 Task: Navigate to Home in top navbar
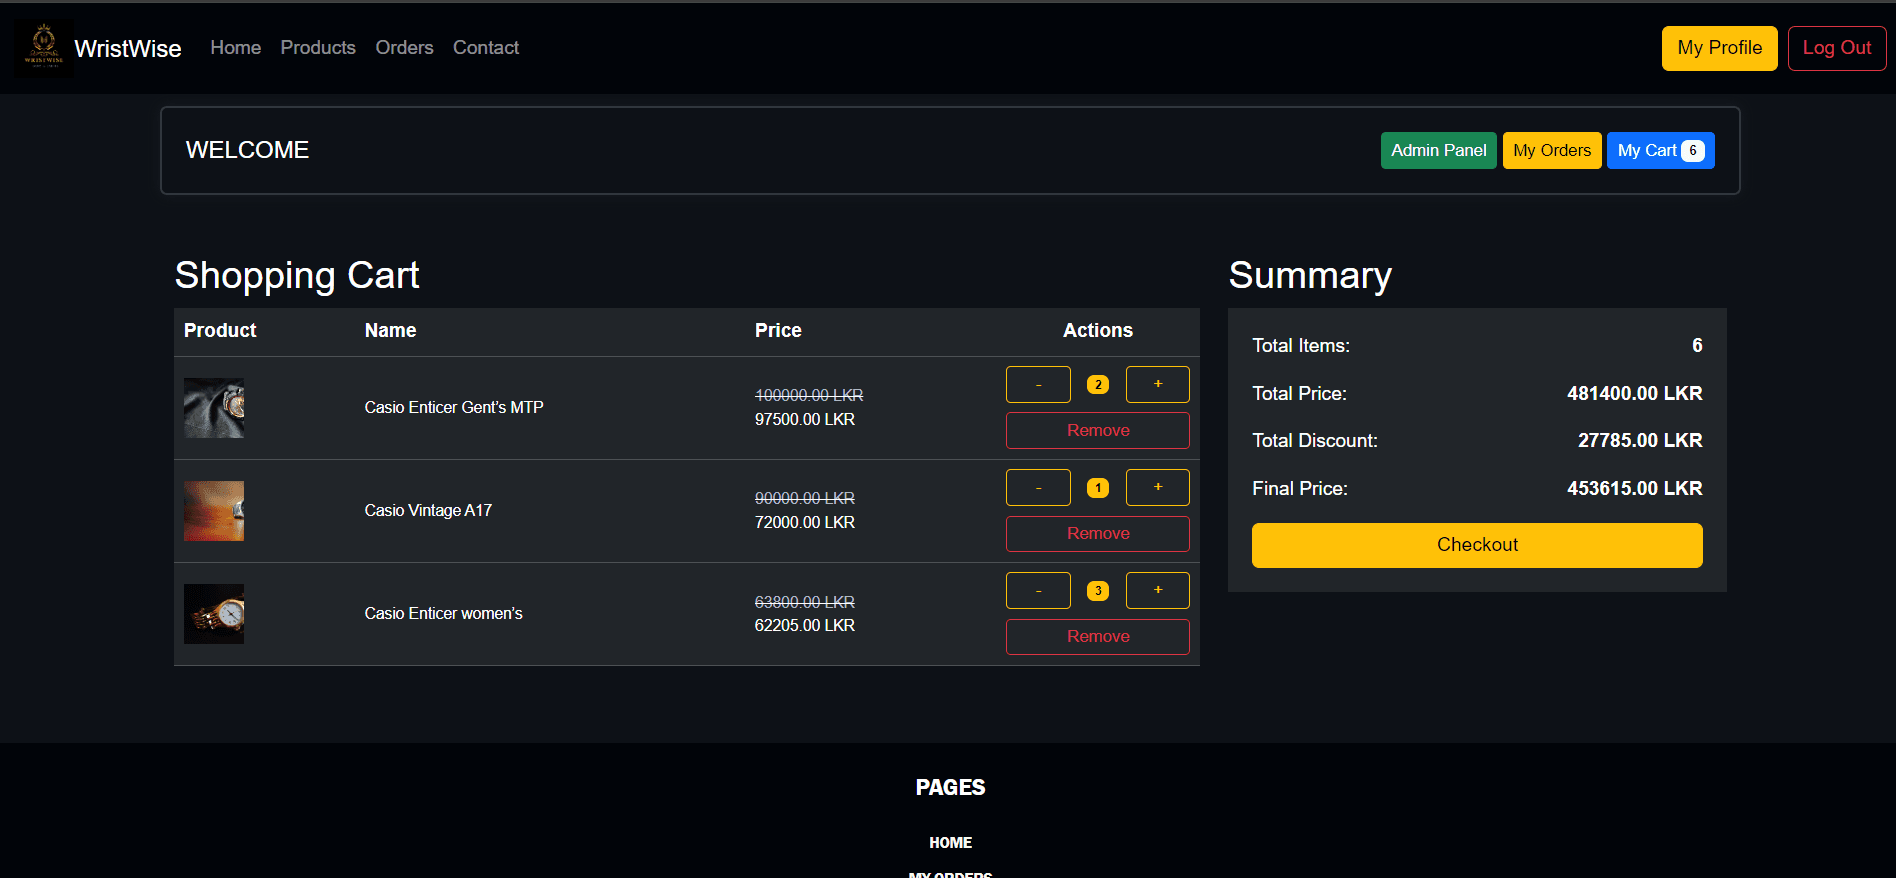click(235, 48)
